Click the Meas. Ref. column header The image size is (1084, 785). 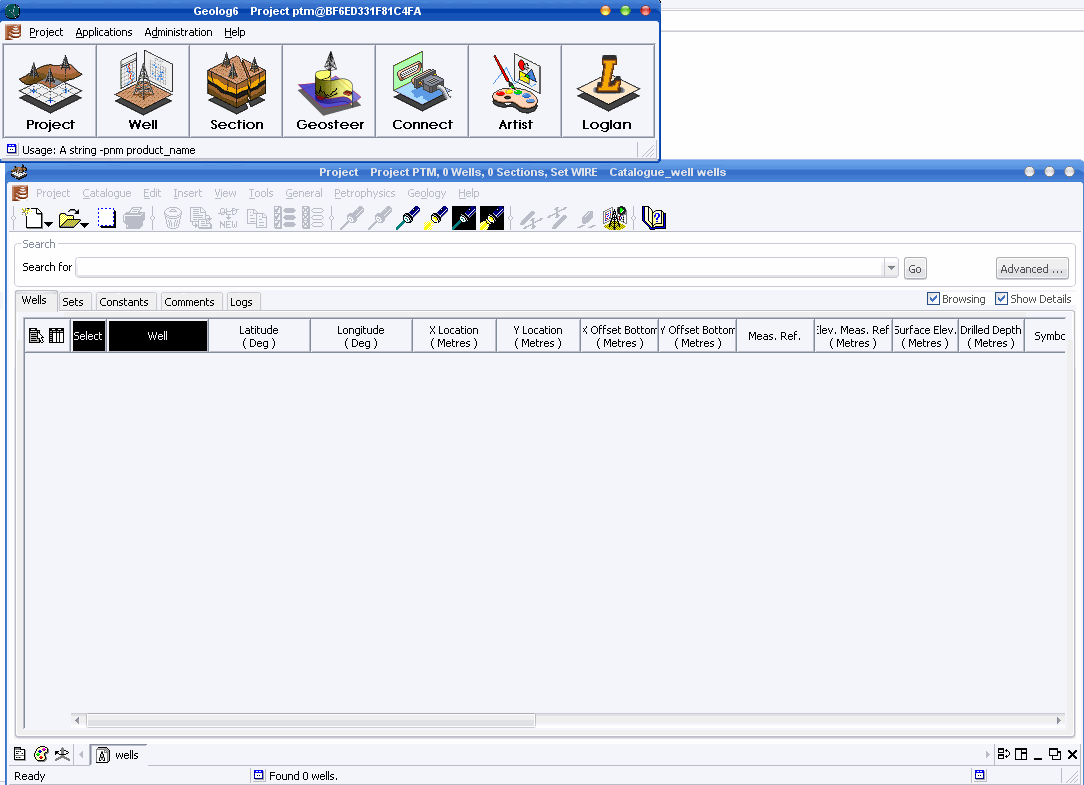(774, 336)
